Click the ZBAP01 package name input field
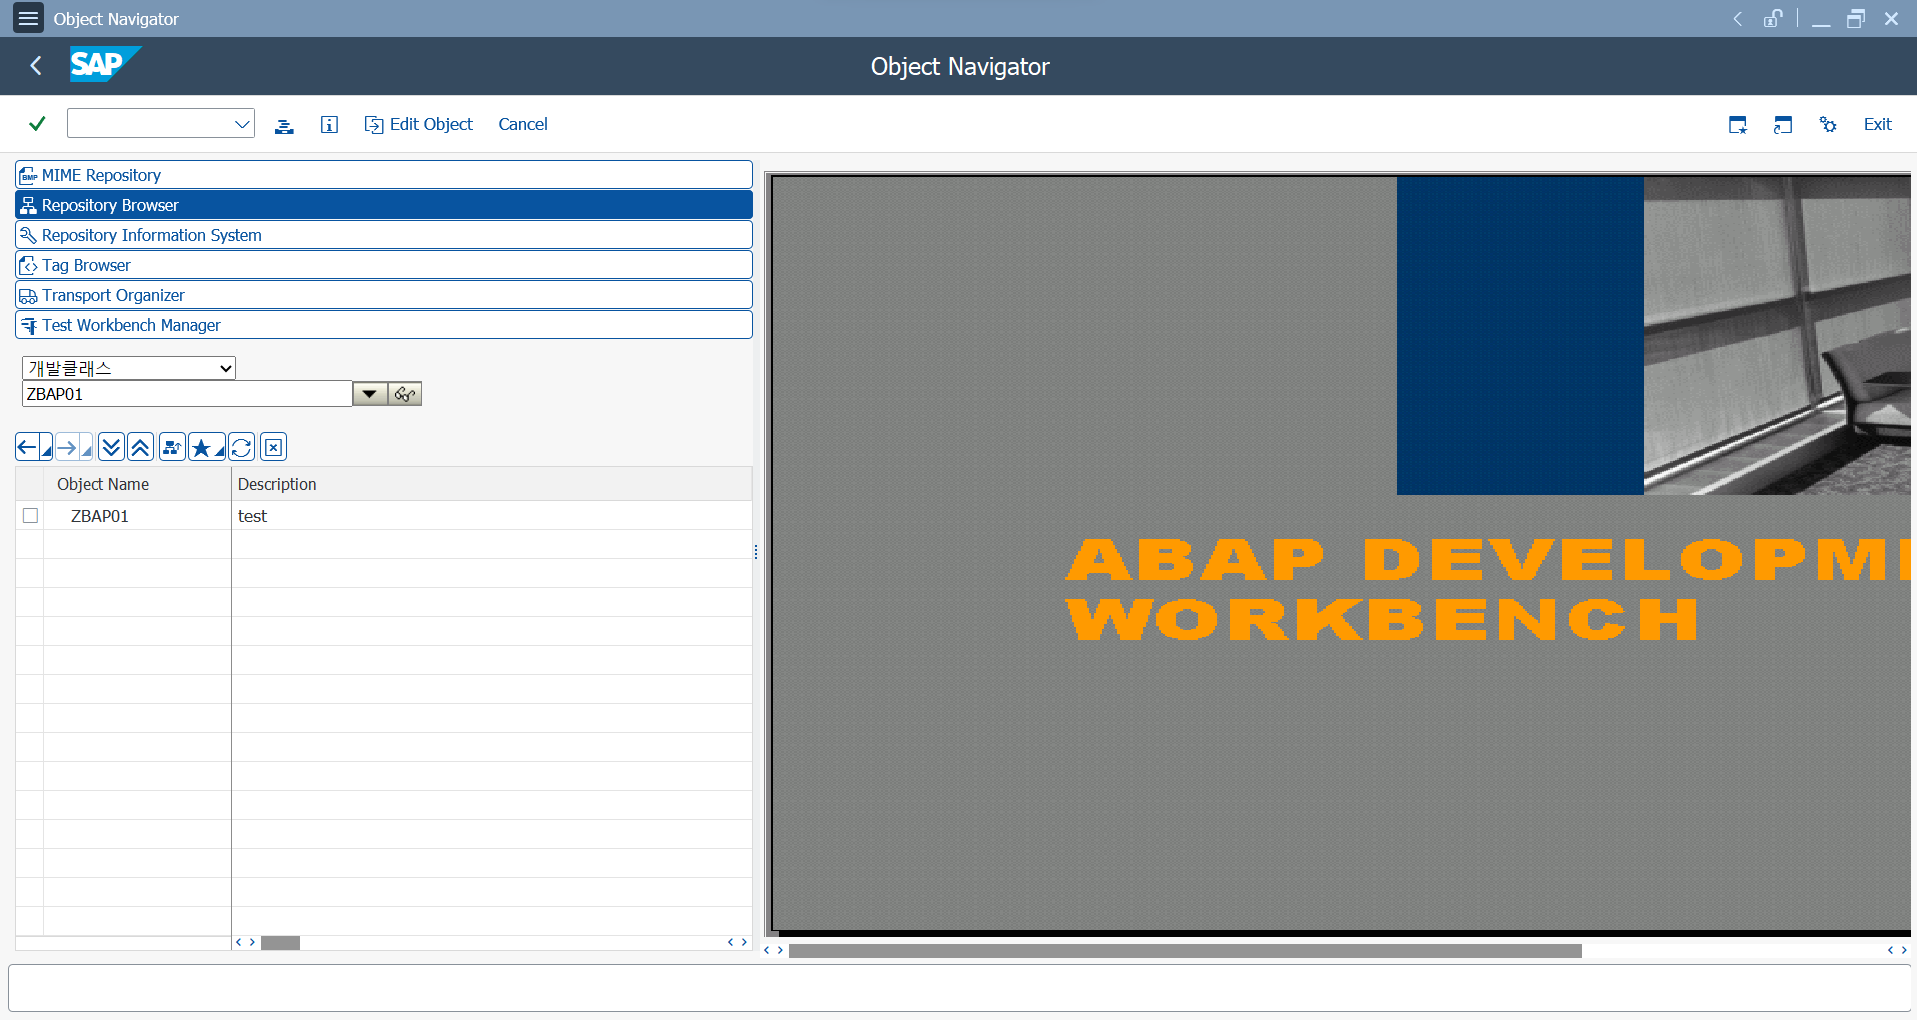Image resolution: width=1917 pixels, height=1020 pixels. [x=187, y=394]
